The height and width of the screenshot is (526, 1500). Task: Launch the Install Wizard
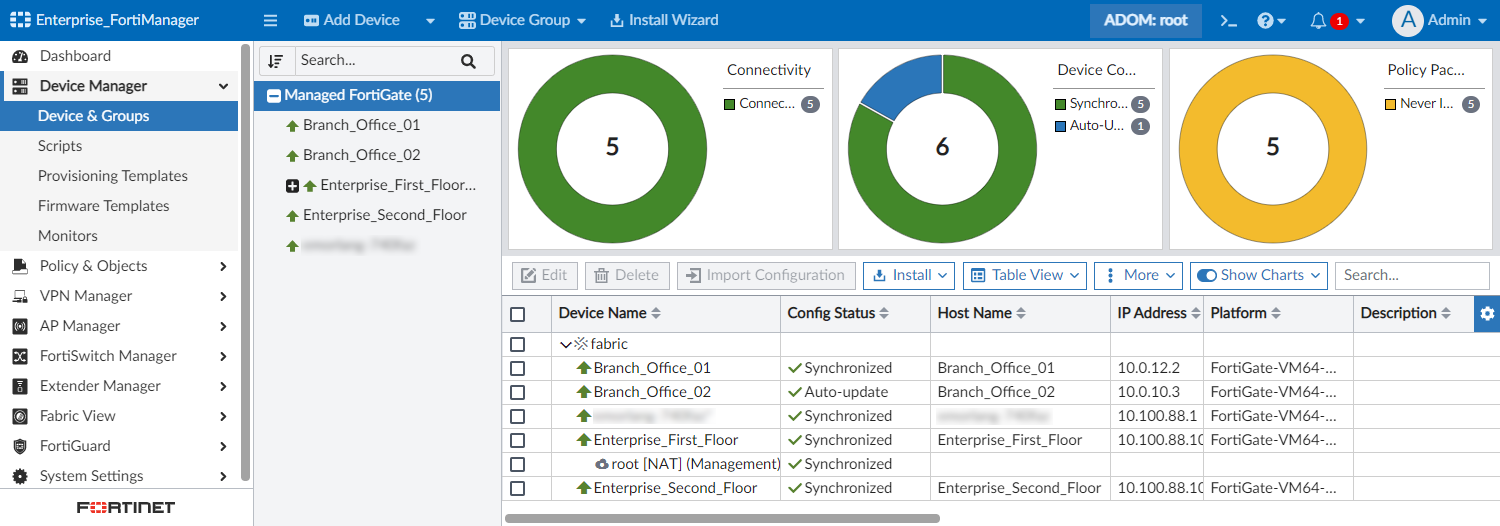tap(663, 20)
